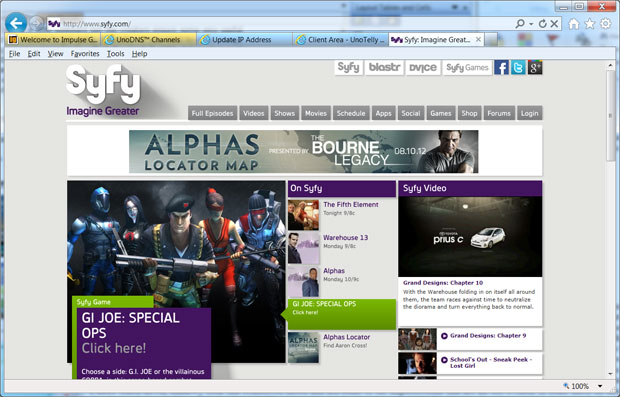Click the Full Episodes nav button

(x=213, y=113)
